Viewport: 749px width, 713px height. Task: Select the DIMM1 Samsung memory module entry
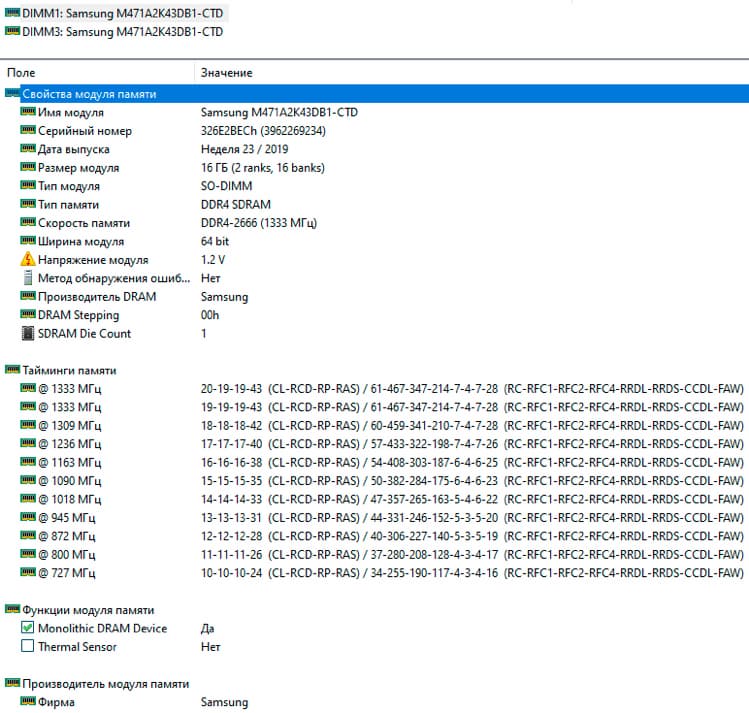pyautogui.click(x=122, y=13)
